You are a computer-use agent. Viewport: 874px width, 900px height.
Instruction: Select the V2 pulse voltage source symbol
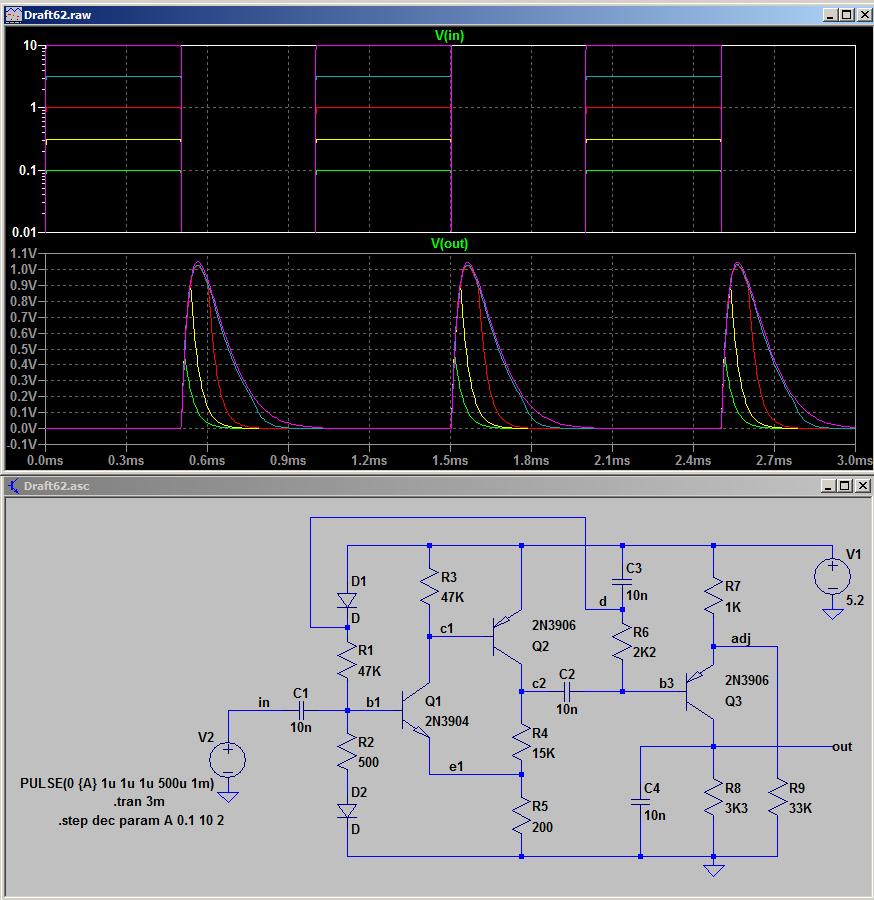tap(228, 760)
